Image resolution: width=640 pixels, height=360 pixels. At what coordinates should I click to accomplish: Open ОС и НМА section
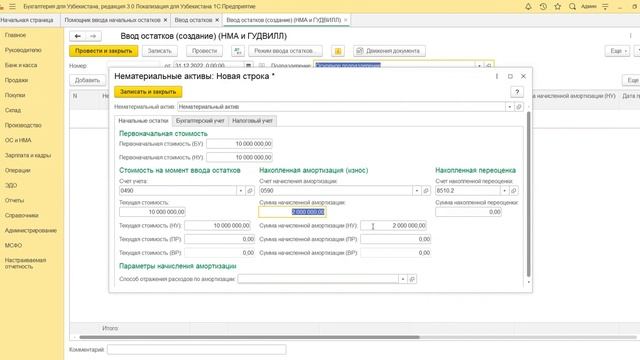[18, 140]
